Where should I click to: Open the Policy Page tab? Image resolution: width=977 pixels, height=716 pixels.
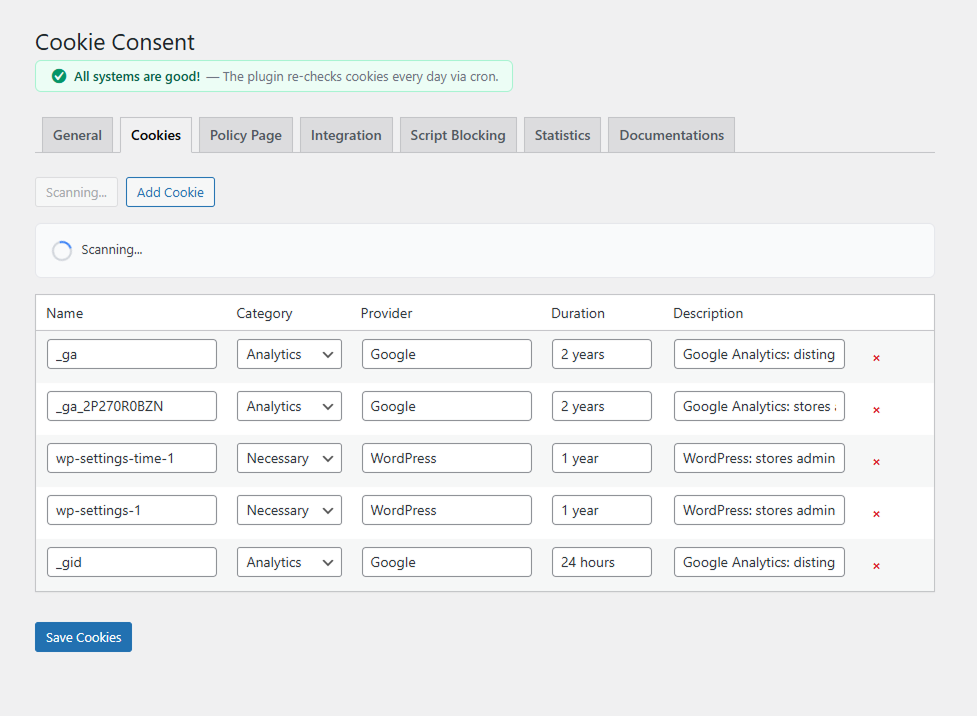coord(245,134)
